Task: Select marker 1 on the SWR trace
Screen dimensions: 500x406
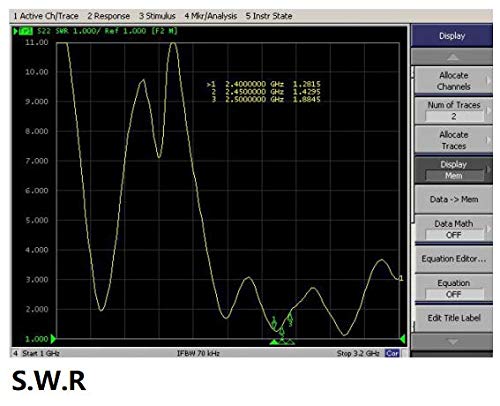Action: click(274, 322)
